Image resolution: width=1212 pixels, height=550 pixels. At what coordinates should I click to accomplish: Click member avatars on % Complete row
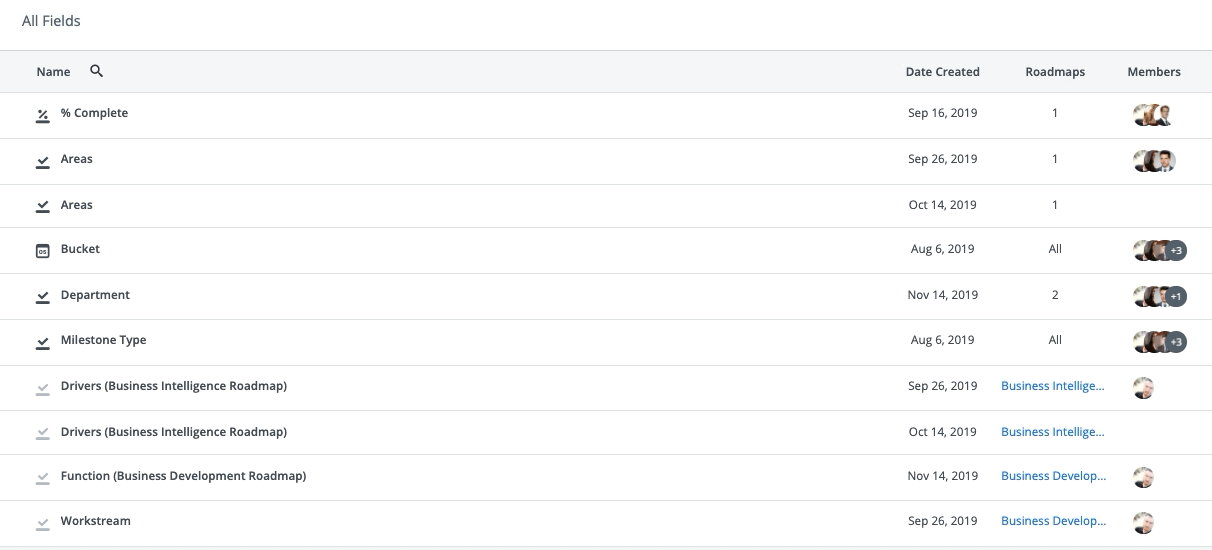pos(1153,115)
